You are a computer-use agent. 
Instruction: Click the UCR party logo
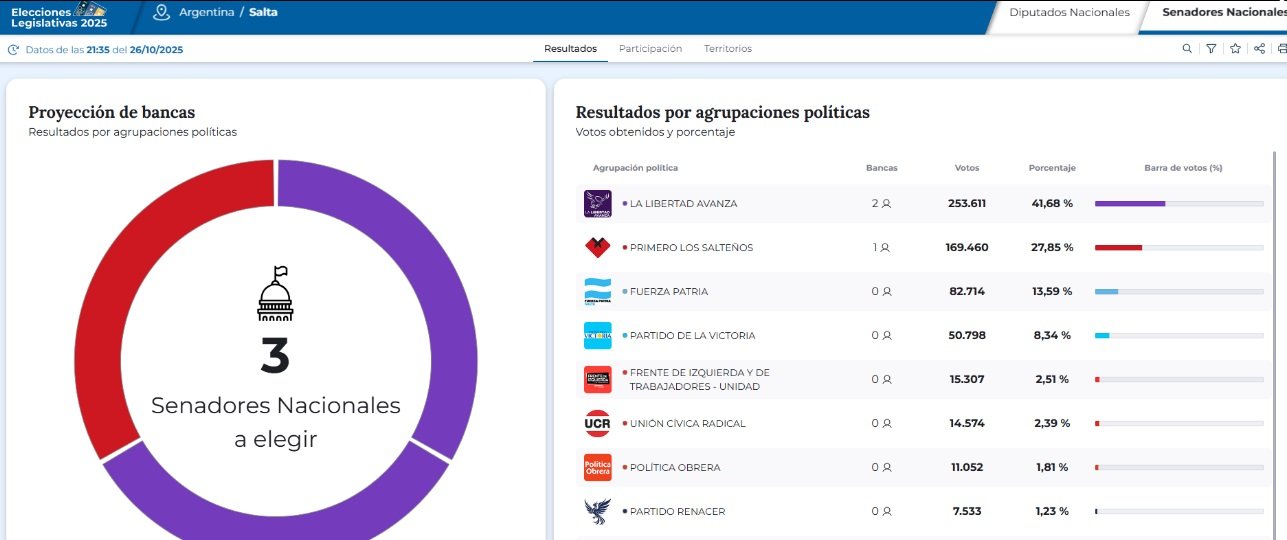(597, 423)
